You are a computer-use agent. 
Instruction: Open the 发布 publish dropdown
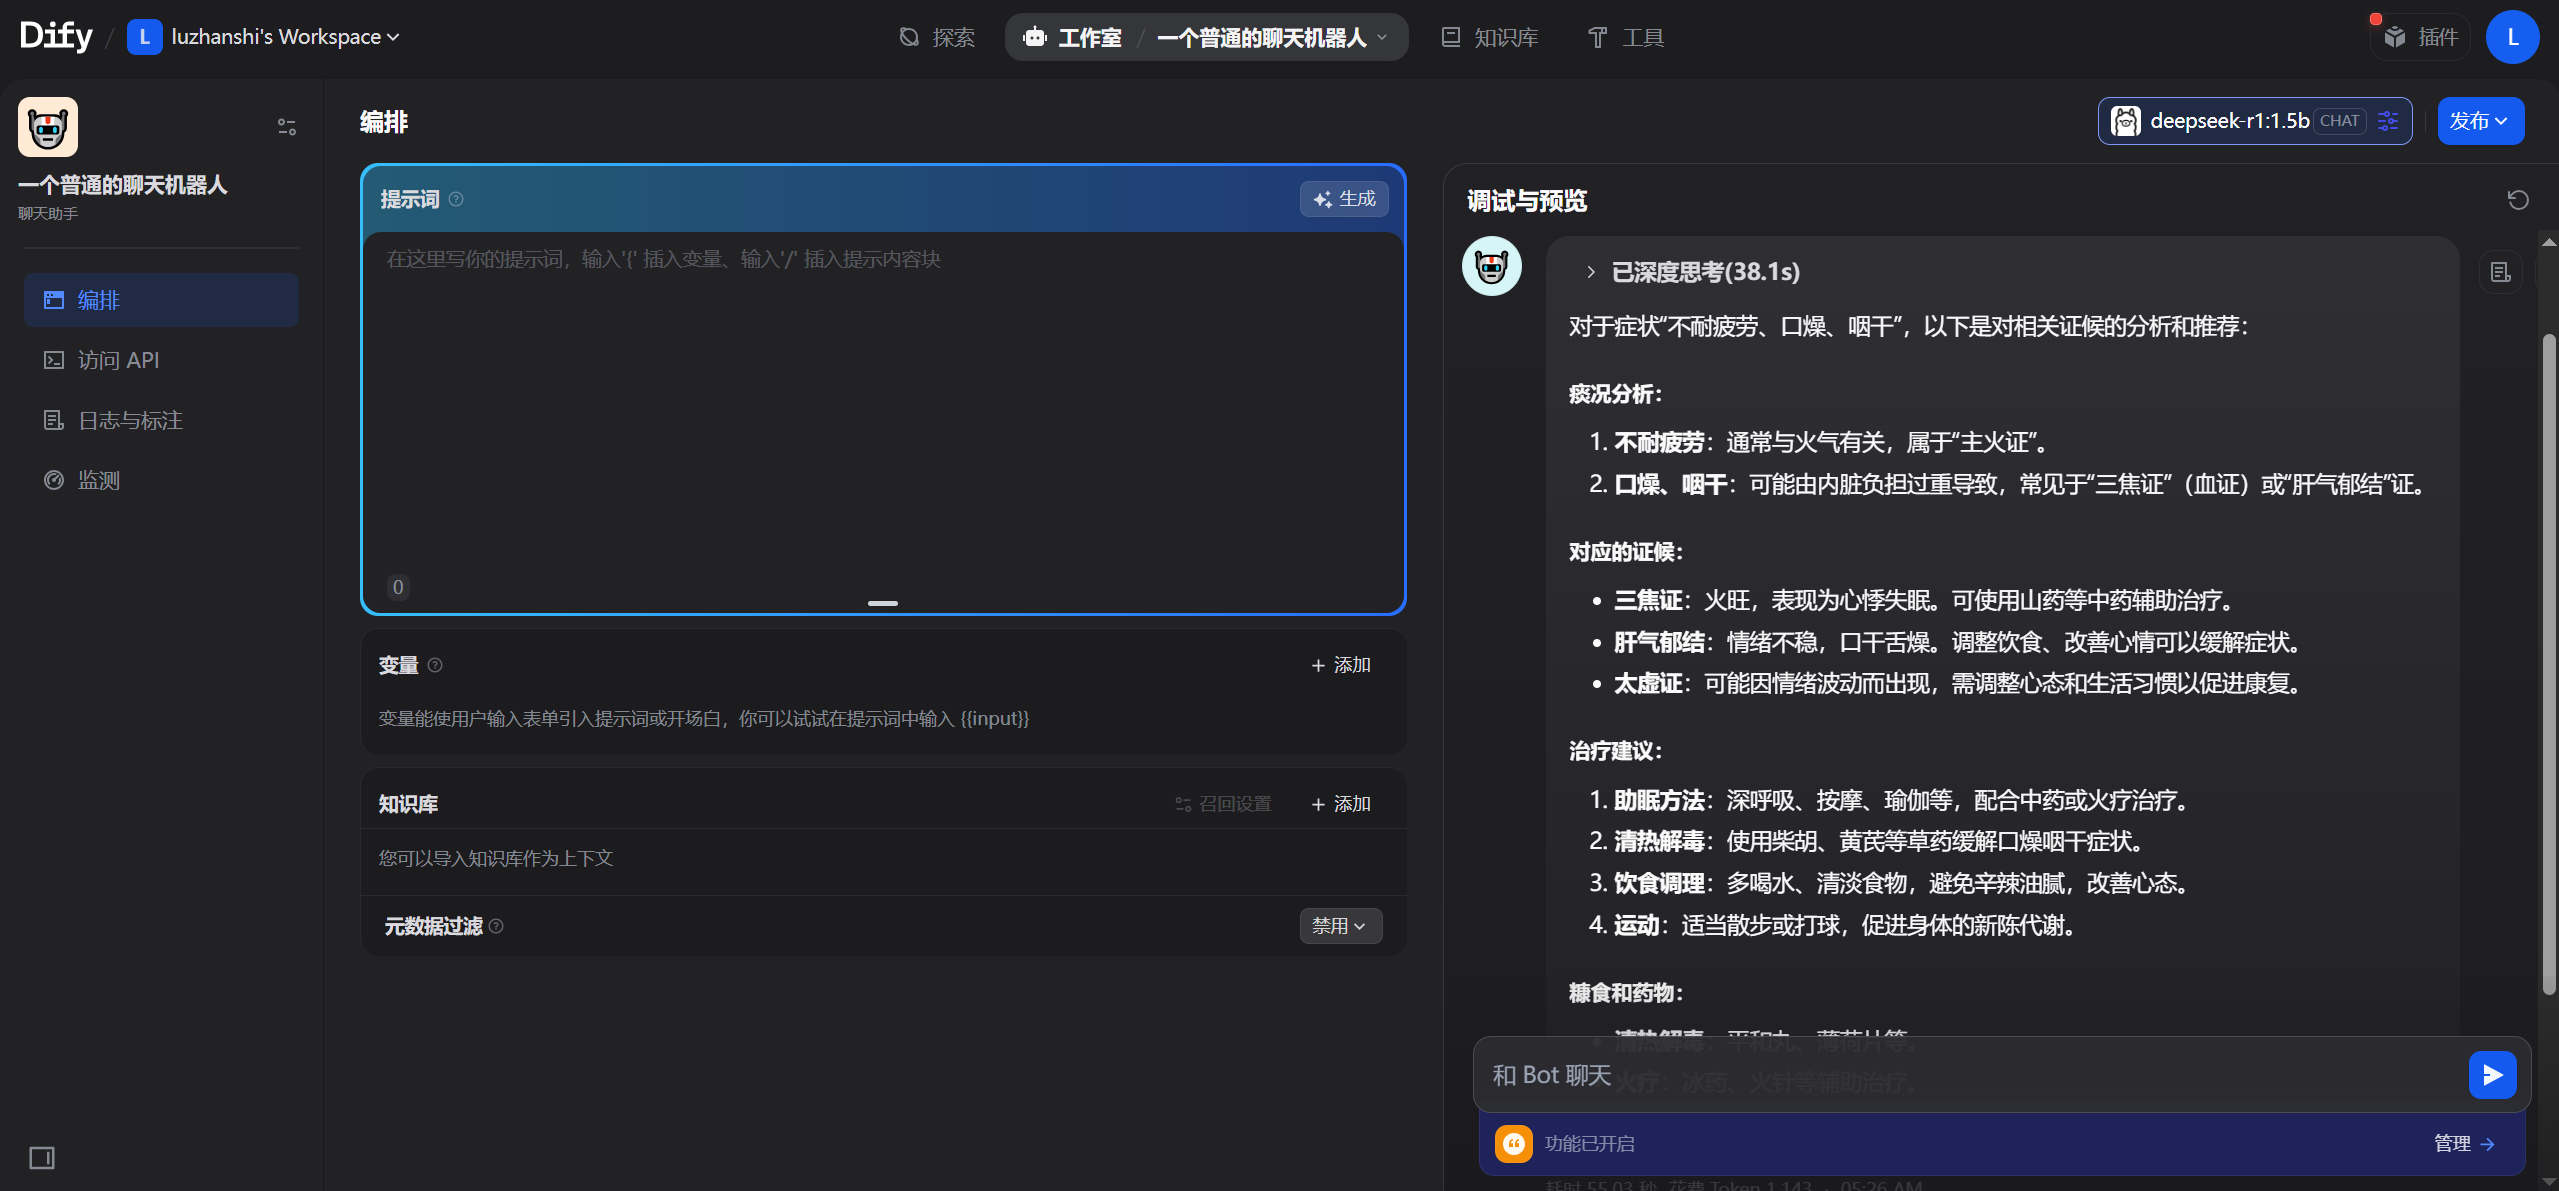coord(2479,121)
